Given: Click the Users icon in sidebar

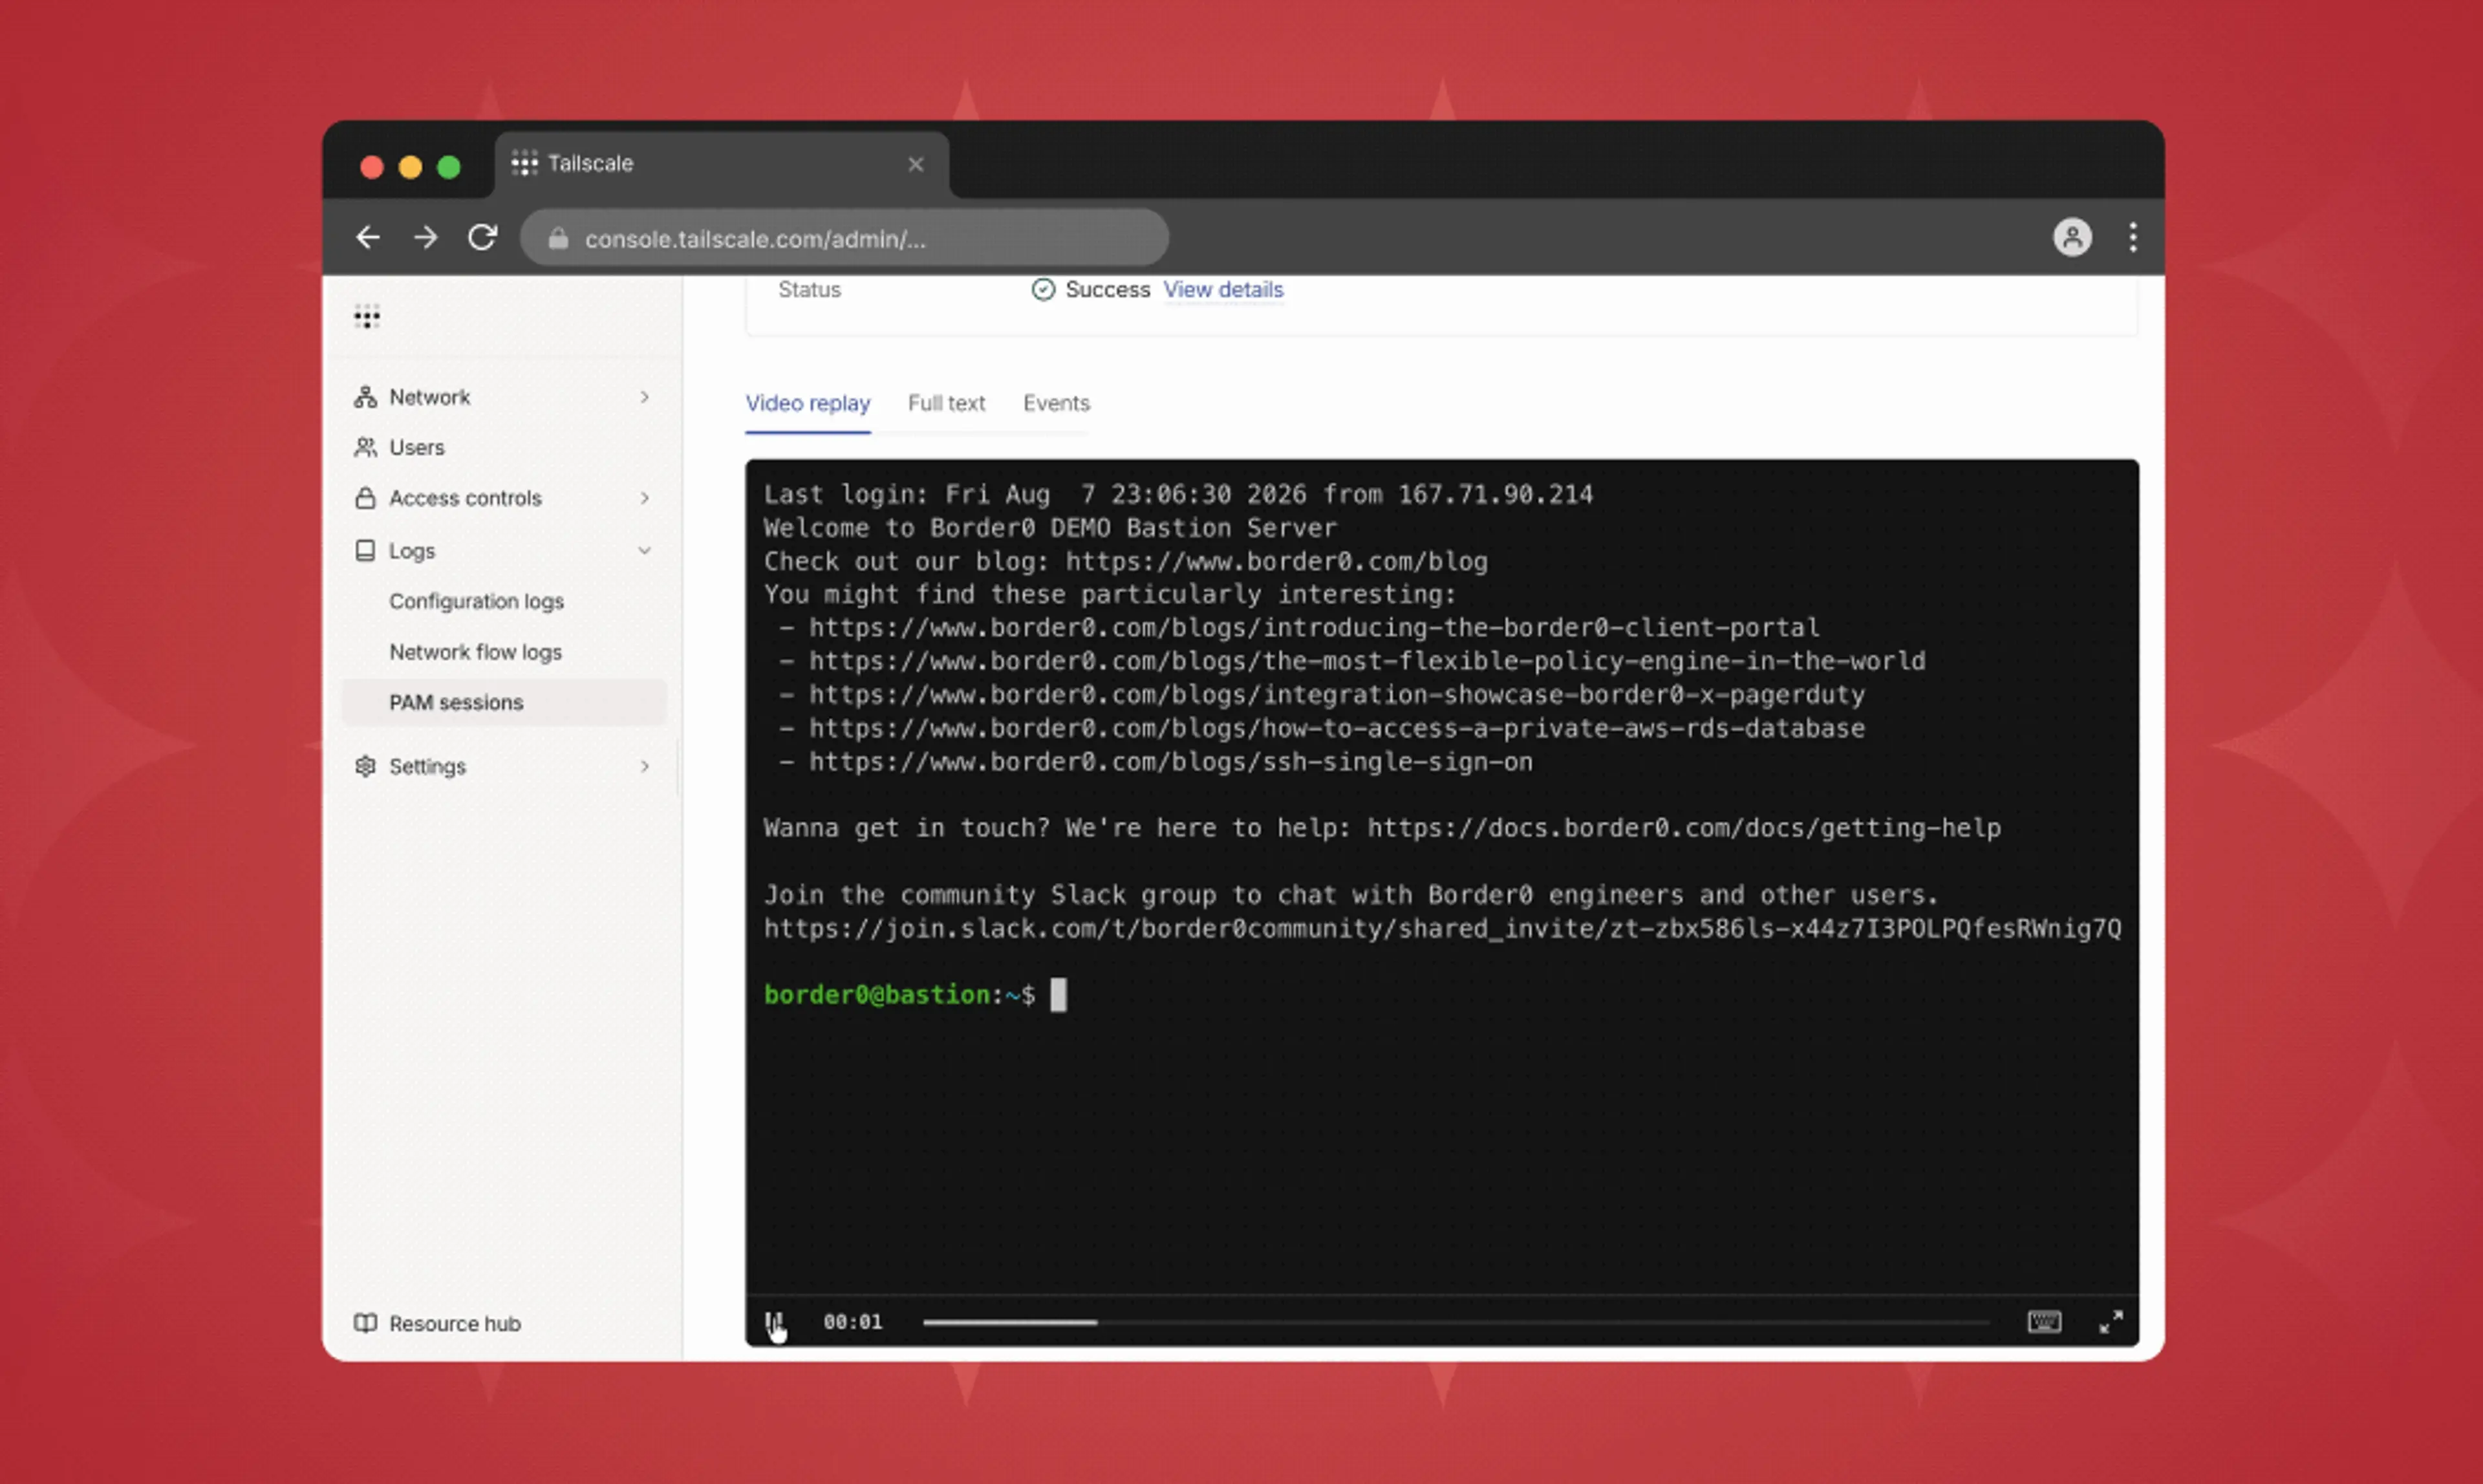Looking at the screenshot, I should 365,447.
